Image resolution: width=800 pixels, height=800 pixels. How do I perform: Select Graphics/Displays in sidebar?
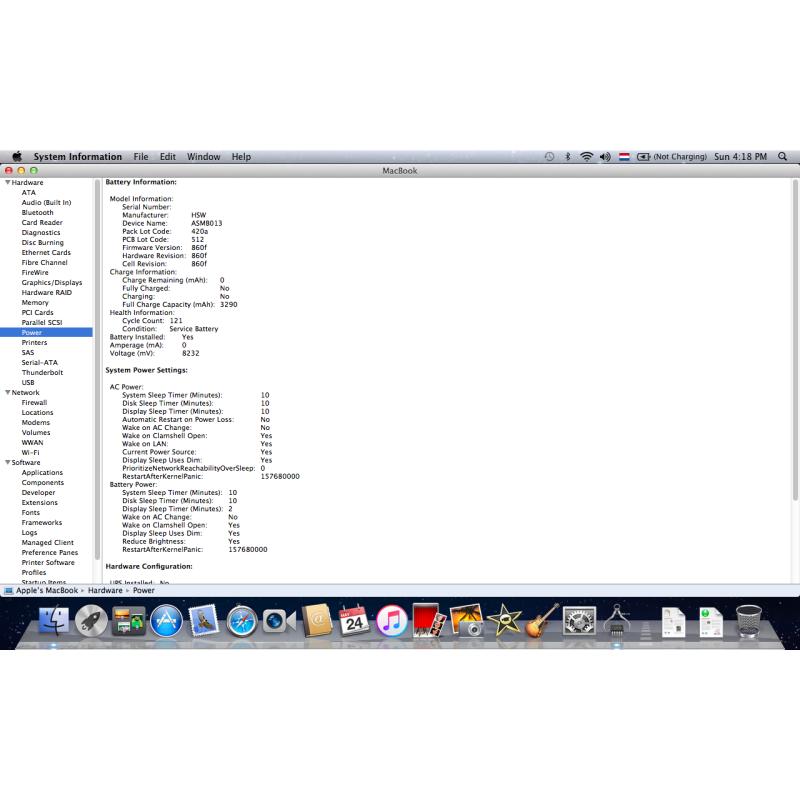(52, 282)
